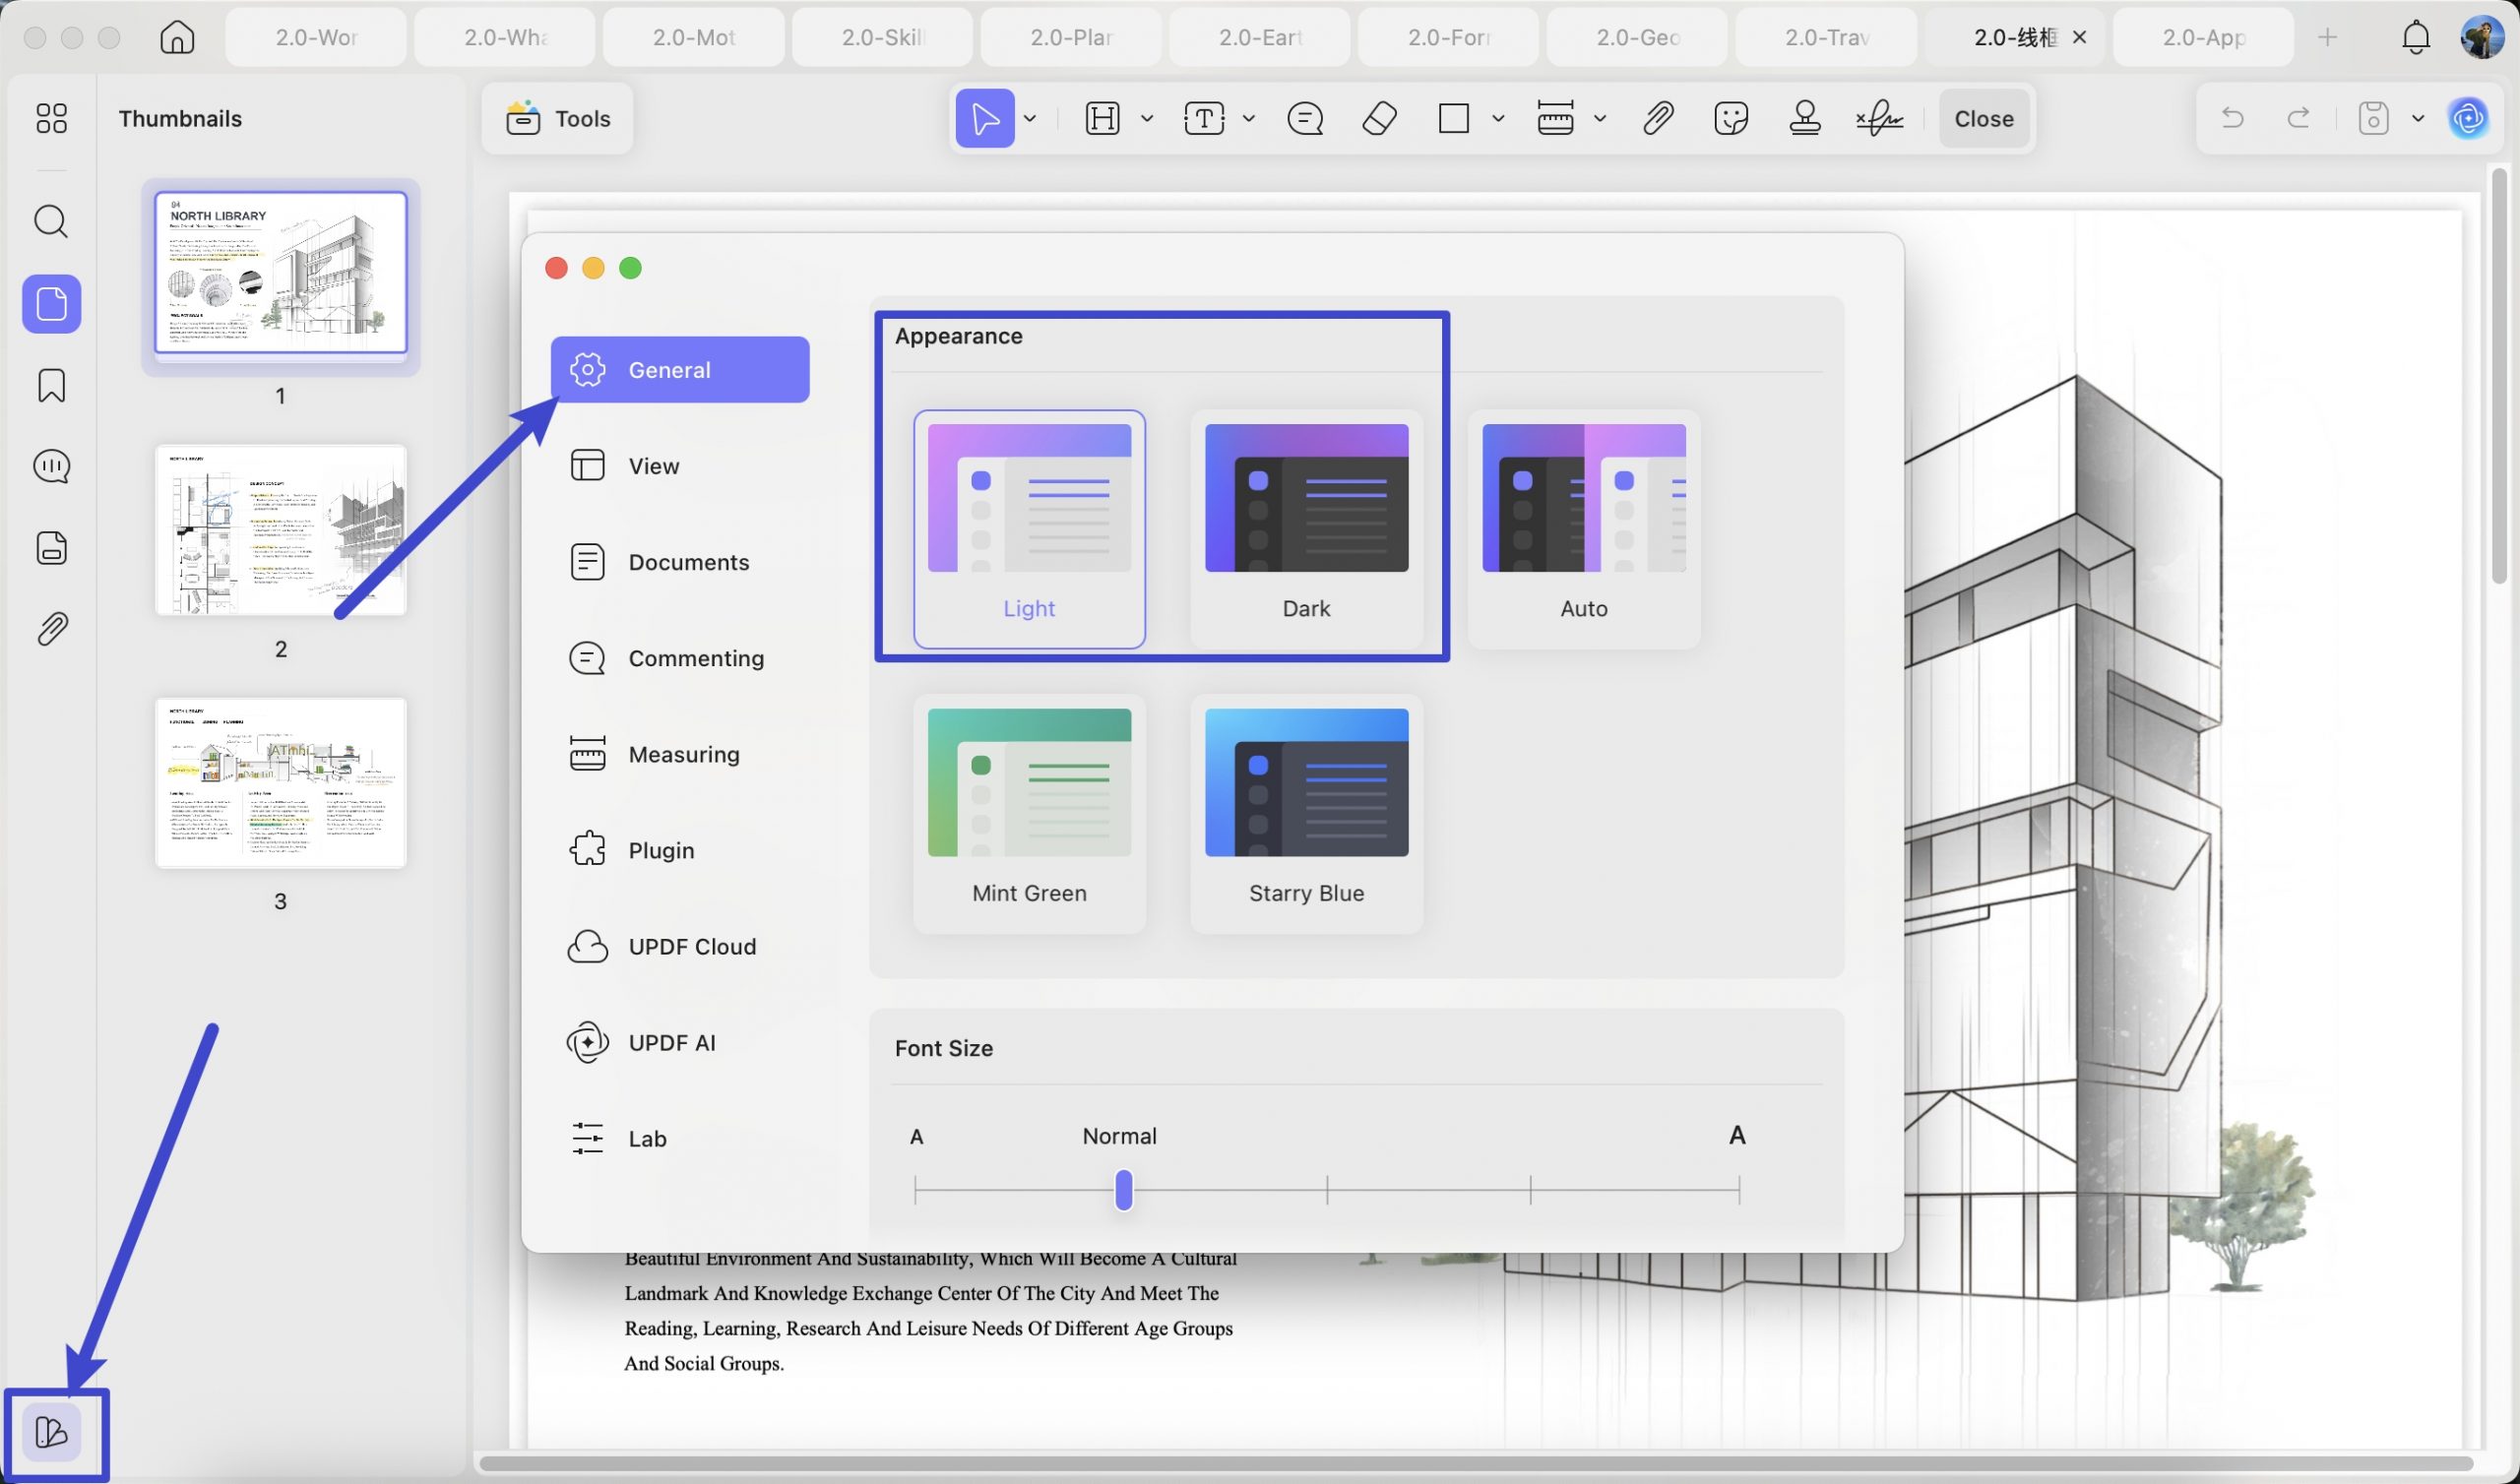The image size is (2520, 1484).
Task: Open View preferences section
Action: pyautogui.click(x=680, y=466)
